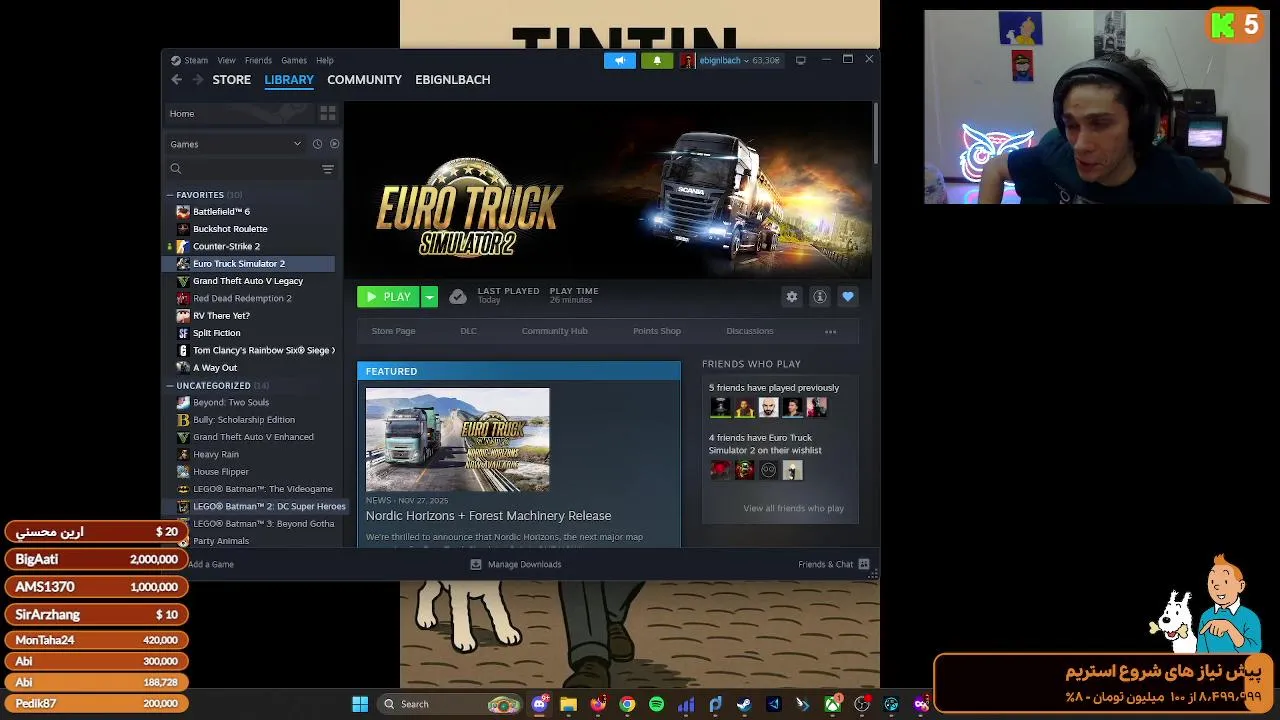Click the cloud status checkmark icon
Screen dimensions: 1280x720
[457, 297]
